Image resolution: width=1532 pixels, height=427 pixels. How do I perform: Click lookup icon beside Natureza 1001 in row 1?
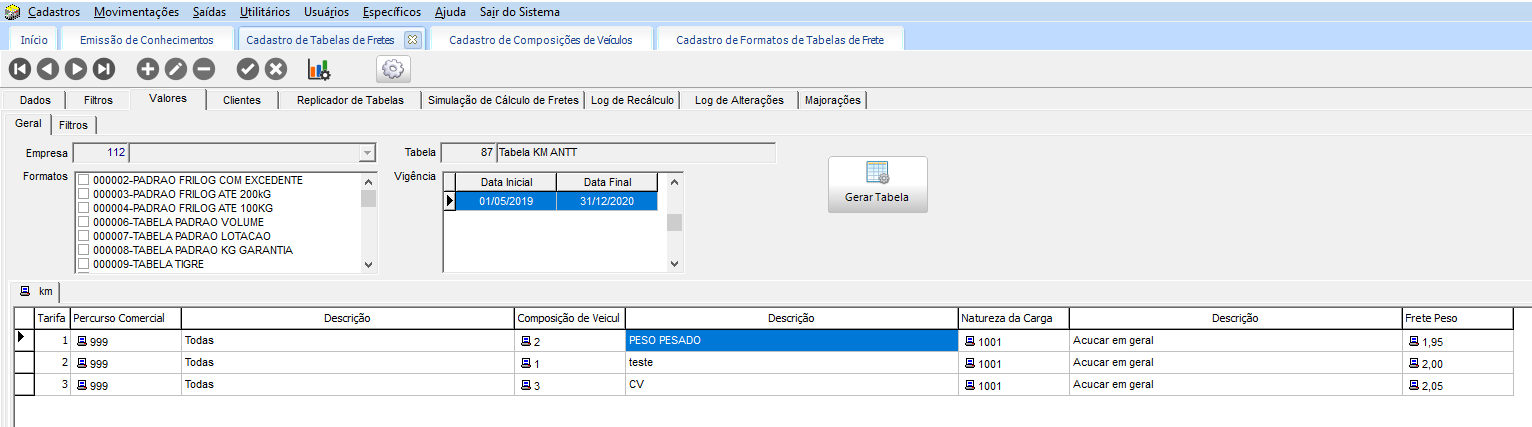click(969, 341)
